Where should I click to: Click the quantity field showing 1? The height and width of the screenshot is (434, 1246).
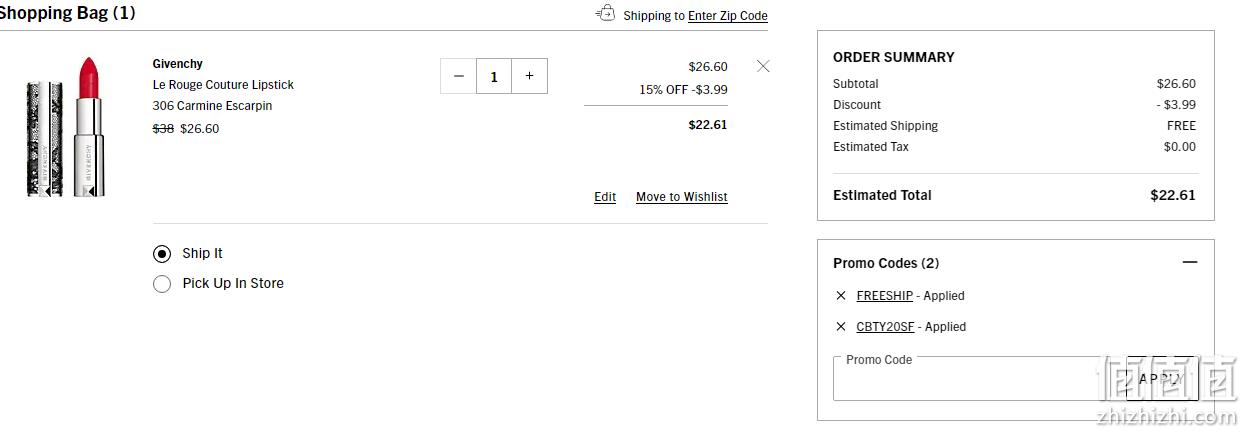coord(494,76)
